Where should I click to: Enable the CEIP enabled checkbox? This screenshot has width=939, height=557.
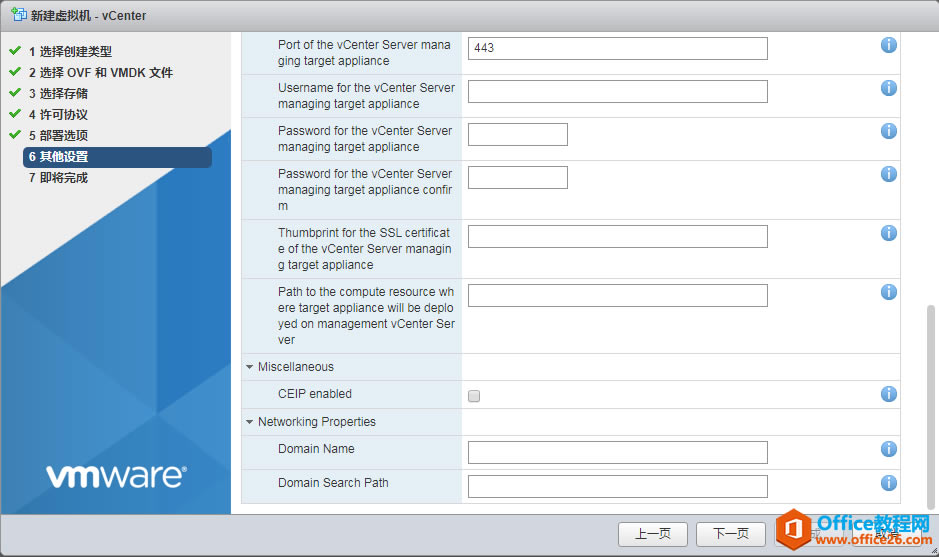[474, 396]
